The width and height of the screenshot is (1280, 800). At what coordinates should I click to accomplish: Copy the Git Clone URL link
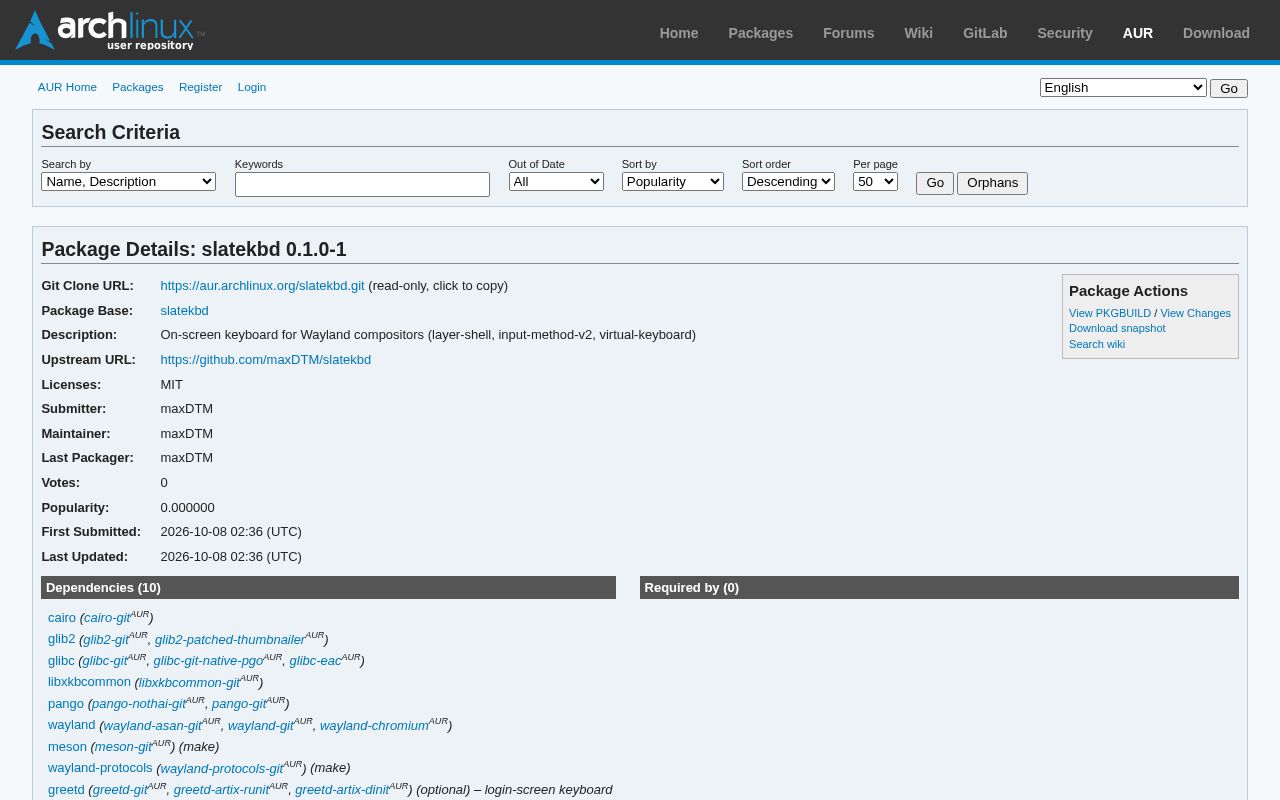click(x=262, y=286)
